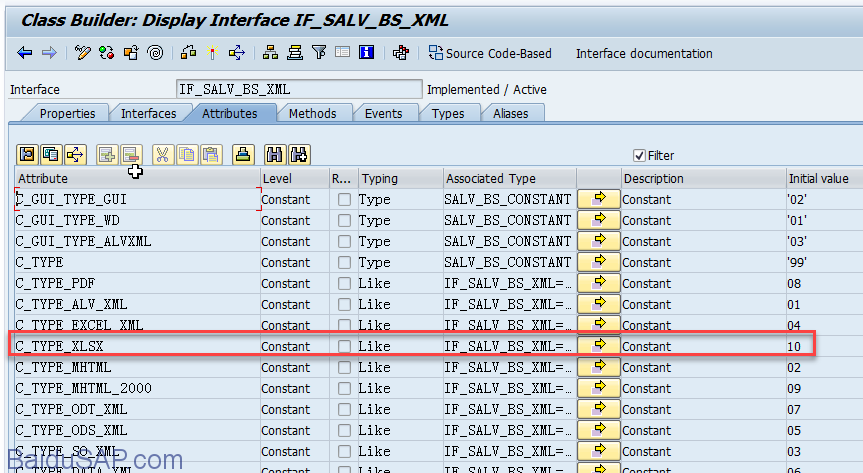Select the C_TYPE_EXCEL_XML attribute cell
The width and height of the screenshot is (863, 473).
point(137,325)
